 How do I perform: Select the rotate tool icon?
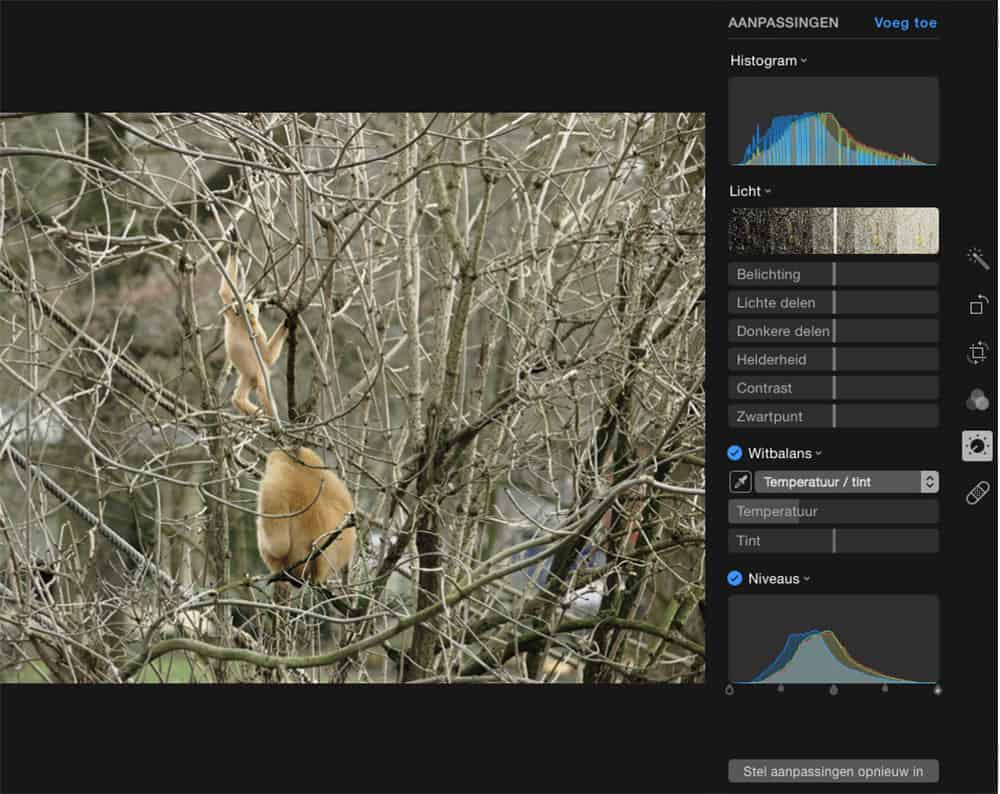[977, 305]
